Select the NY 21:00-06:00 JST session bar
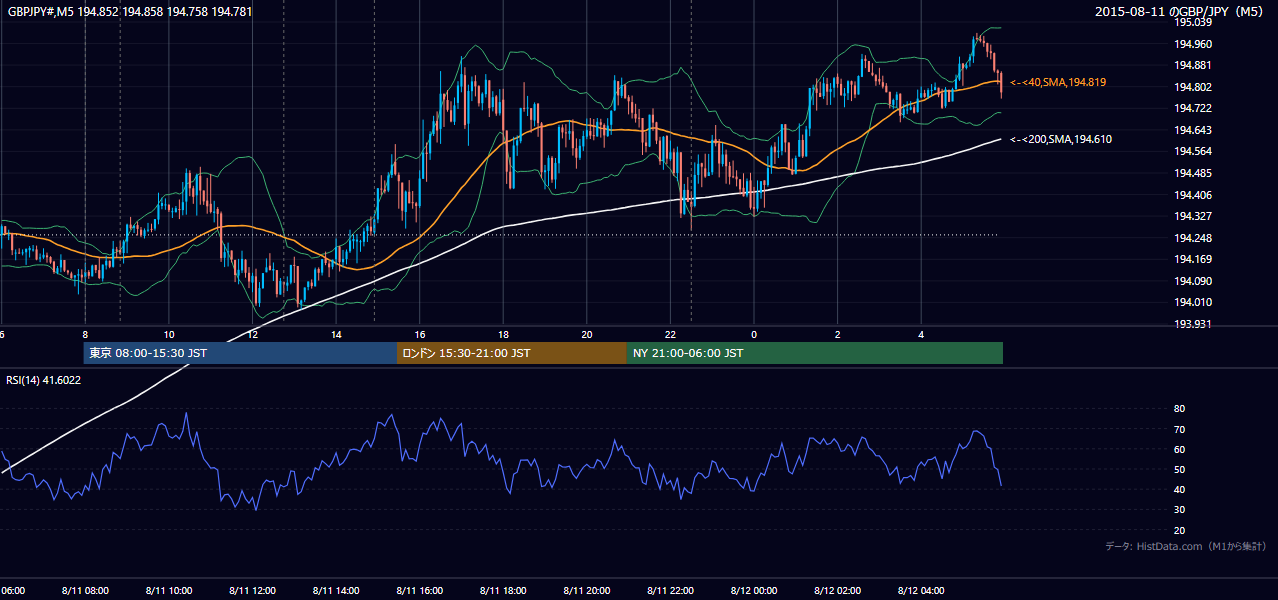 (815, 353)
